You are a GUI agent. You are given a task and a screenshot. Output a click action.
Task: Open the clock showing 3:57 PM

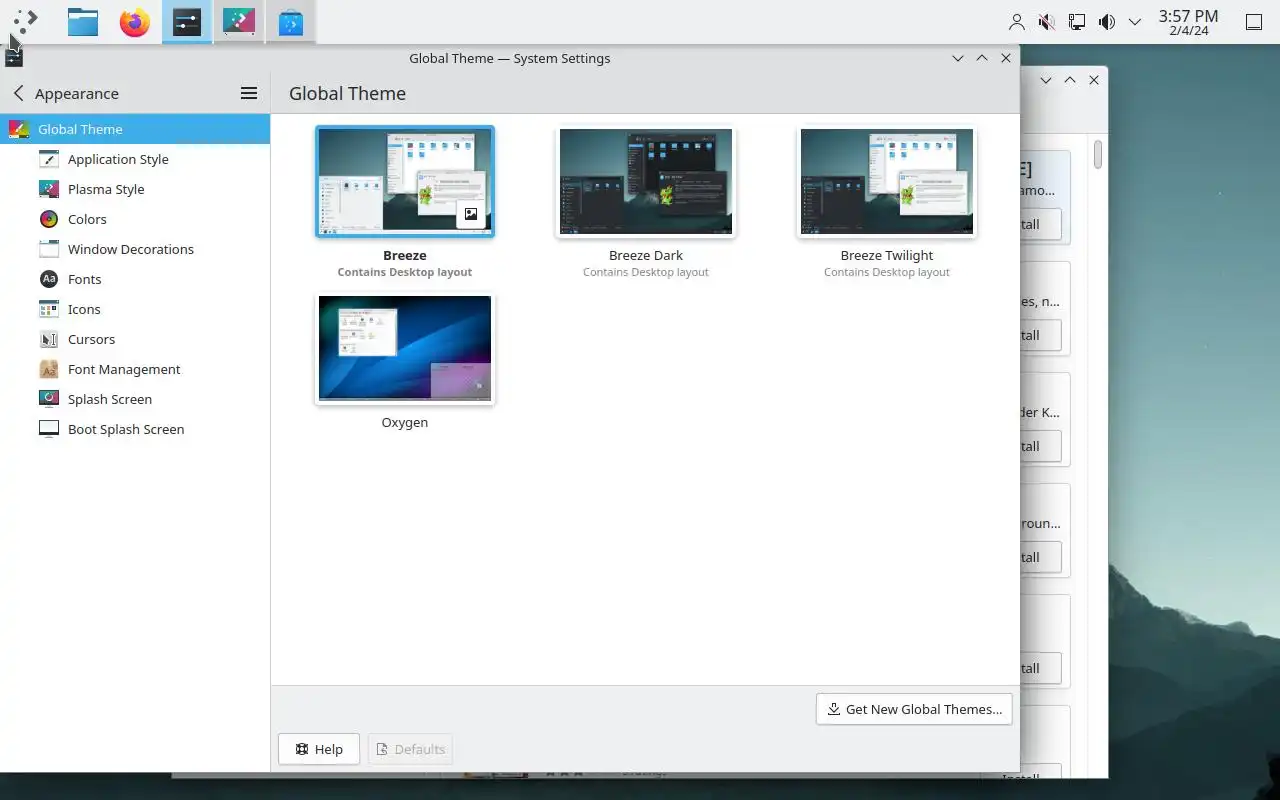click(1188, 21)
